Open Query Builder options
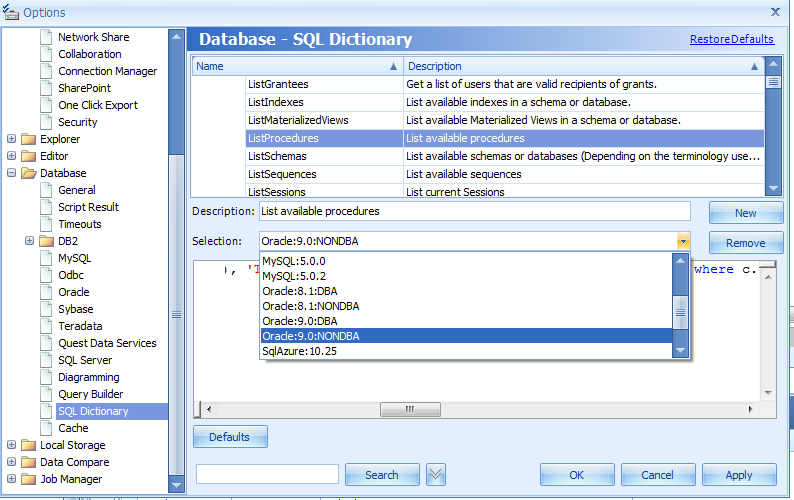 click(90, 394)
